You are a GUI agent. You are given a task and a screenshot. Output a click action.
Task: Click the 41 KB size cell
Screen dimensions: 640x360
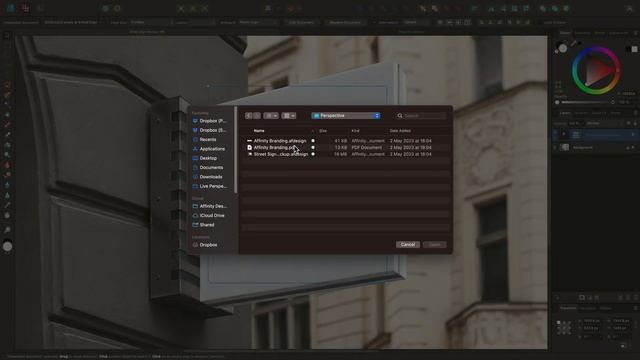(x=340, y=141)
